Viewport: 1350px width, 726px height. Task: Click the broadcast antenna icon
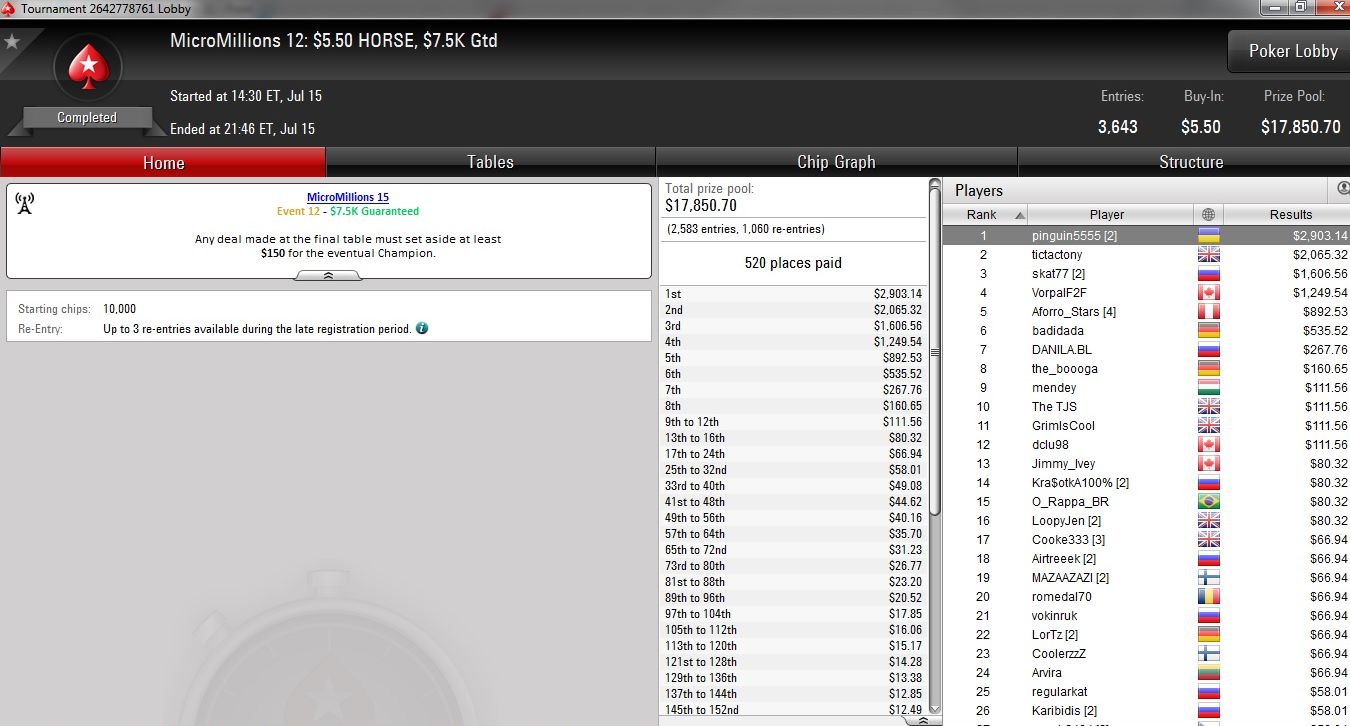[25, 204]
